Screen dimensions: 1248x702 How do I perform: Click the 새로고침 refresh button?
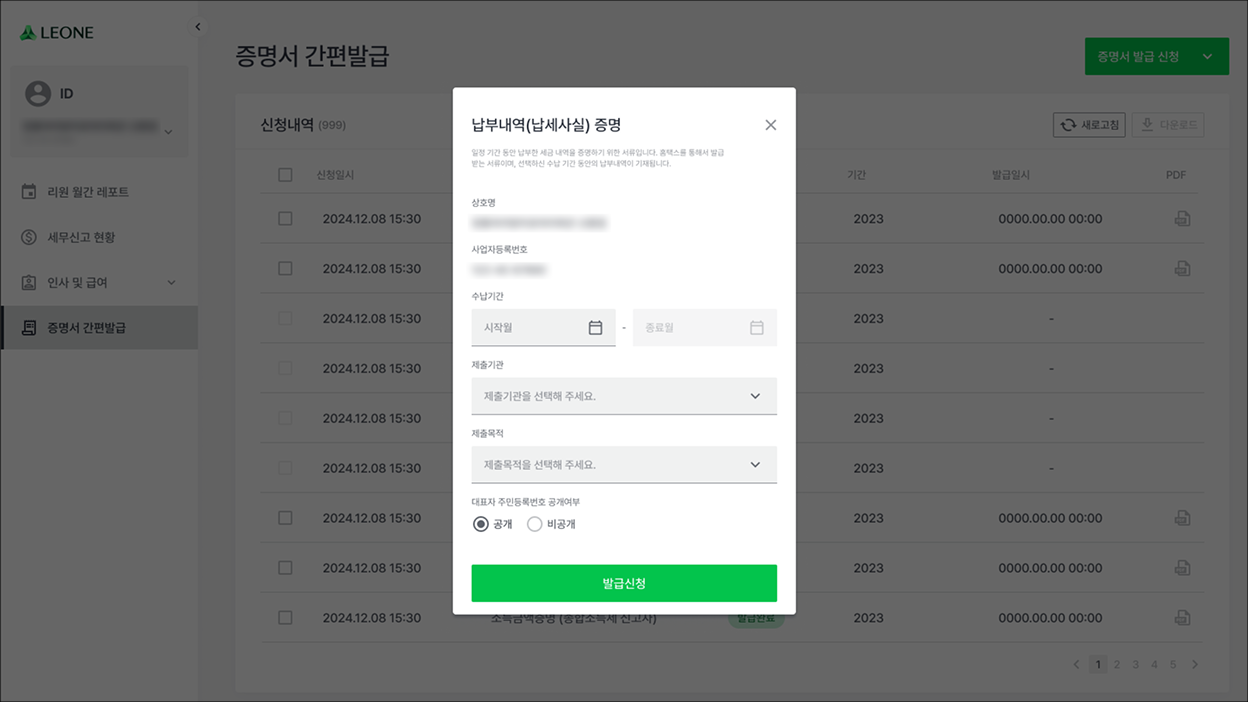point(1089,125)
